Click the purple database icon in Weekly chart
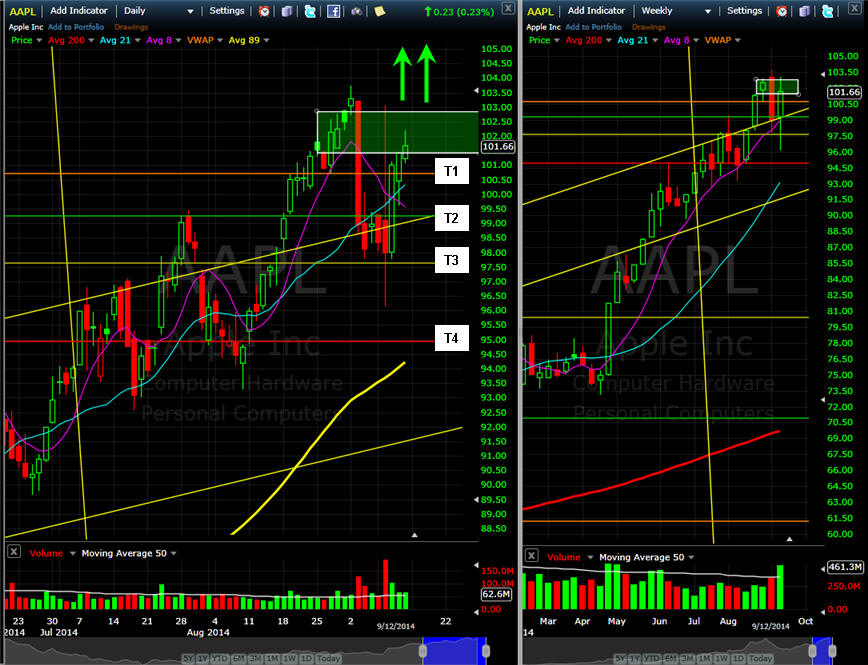868x665 pixels. coord(805,11)
